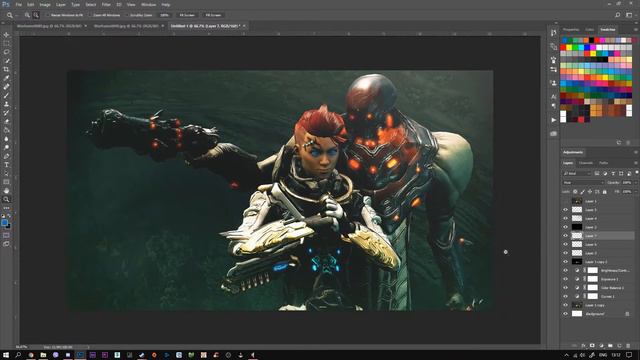Show the top Layer 1 visibility box
The width and height of the screenshot is (640, 360).
(x=566, y=201)
